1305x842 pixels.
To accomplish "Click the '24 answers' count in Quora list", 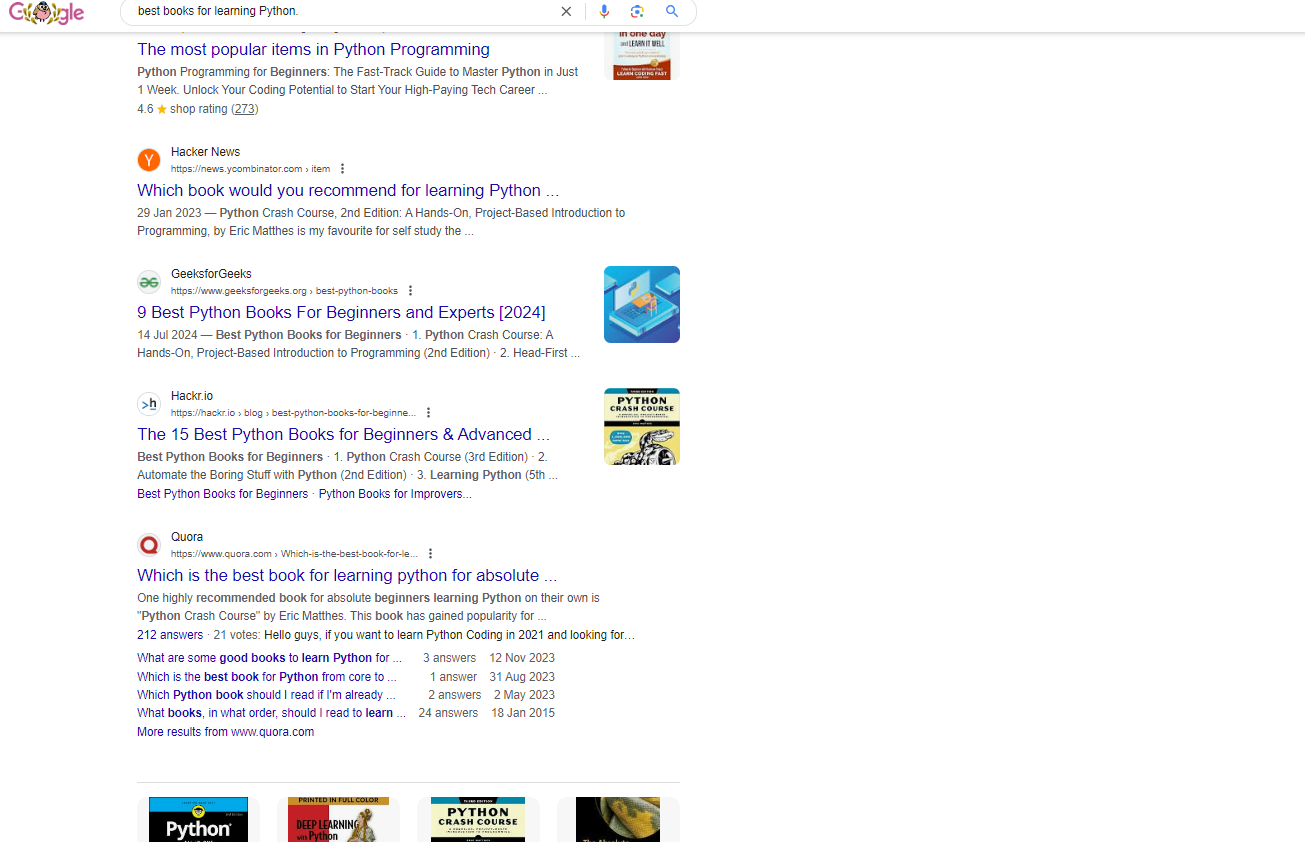I will [448, 713].
